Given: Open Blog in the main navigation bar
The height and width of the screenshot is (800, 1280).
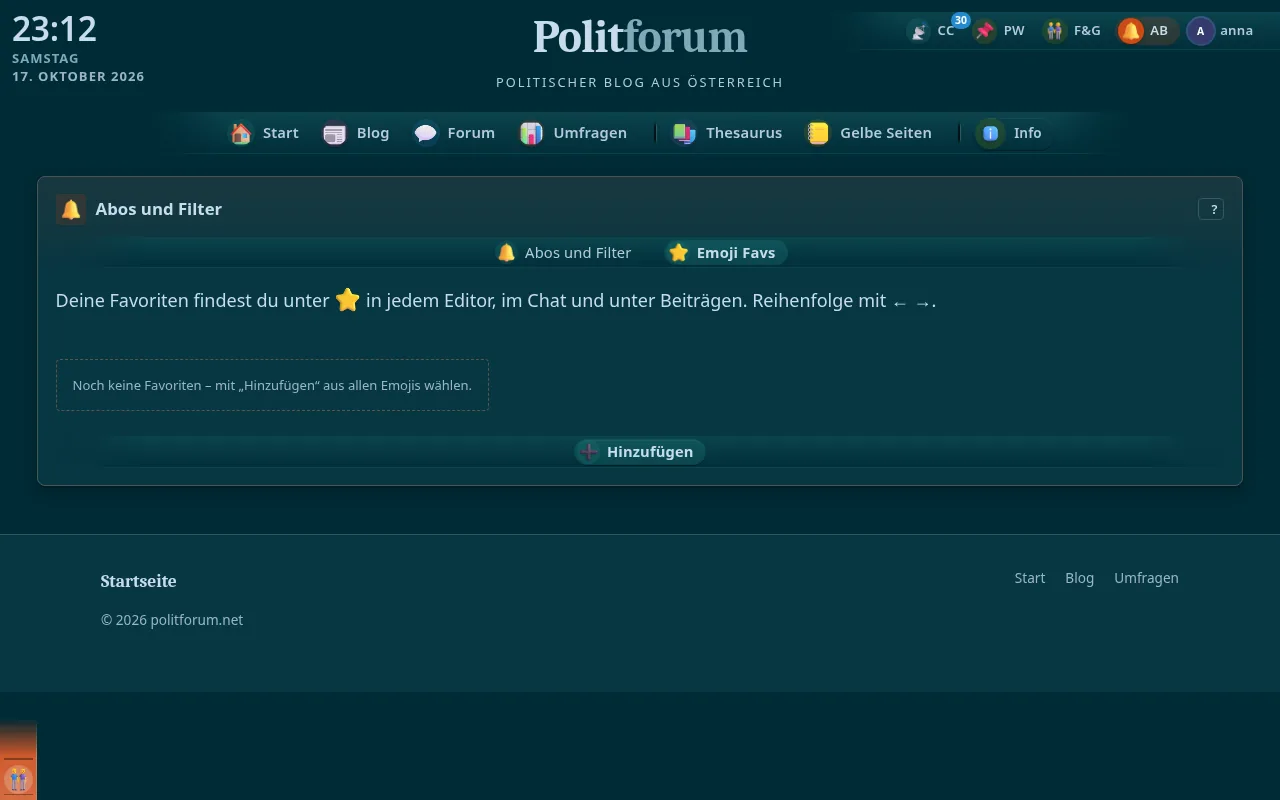Looking at the screenshot, I should (x=356, y=133).
